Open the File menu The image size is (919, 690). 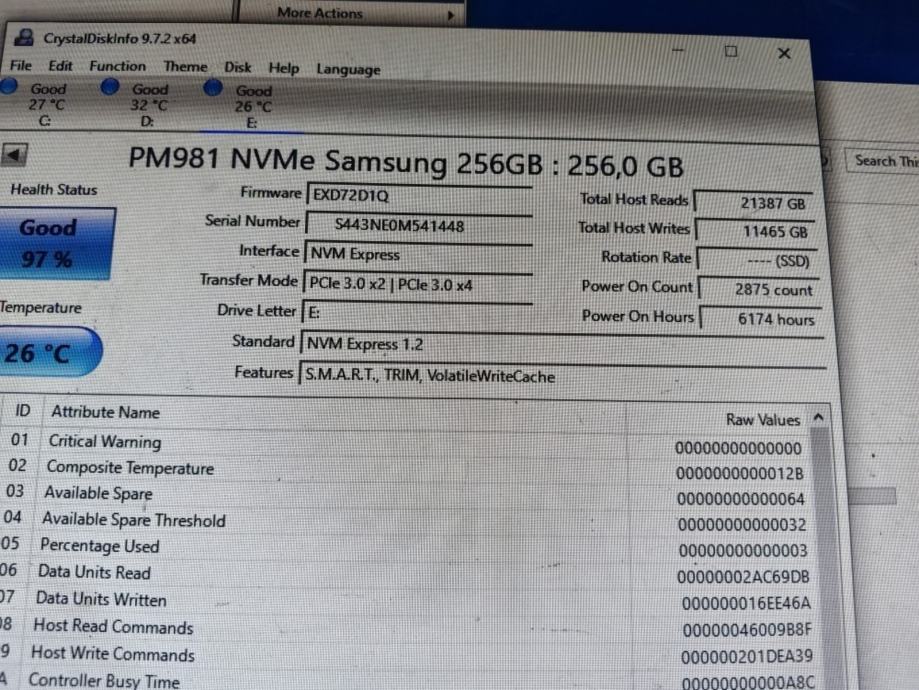pyautogui.click(x=21, y=65)
